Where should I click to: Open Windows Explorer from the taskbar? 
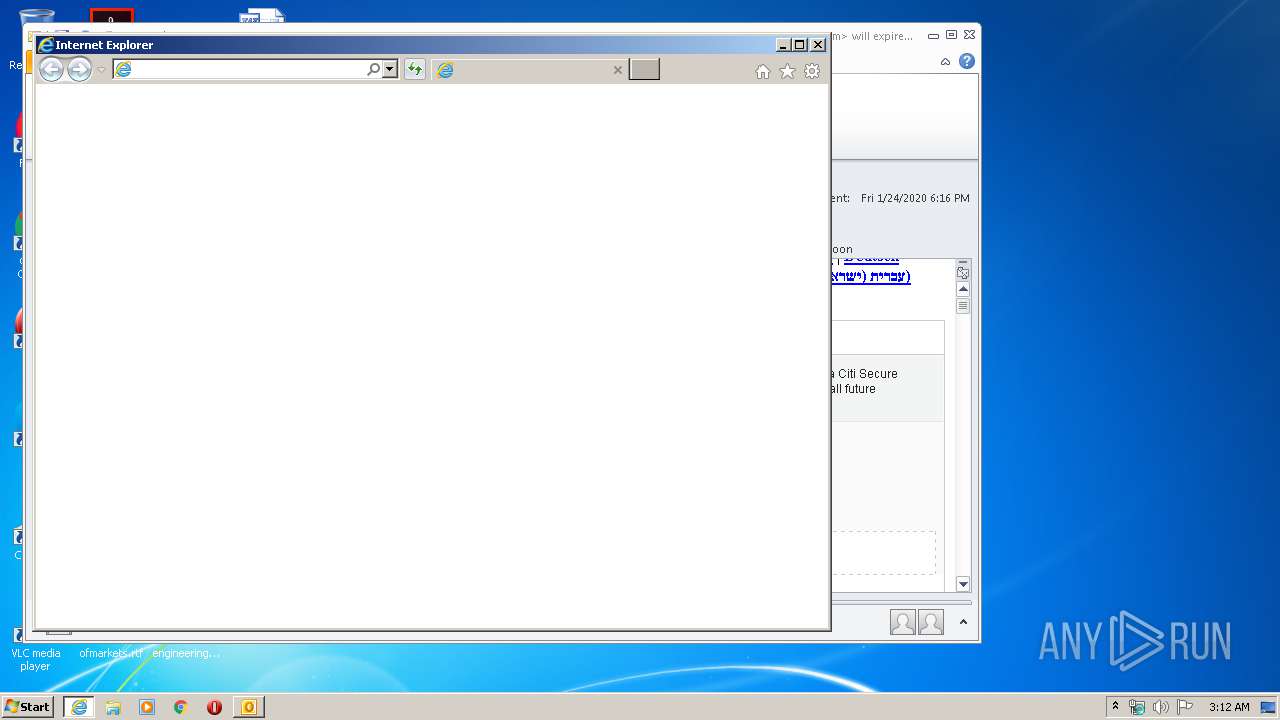113,707
